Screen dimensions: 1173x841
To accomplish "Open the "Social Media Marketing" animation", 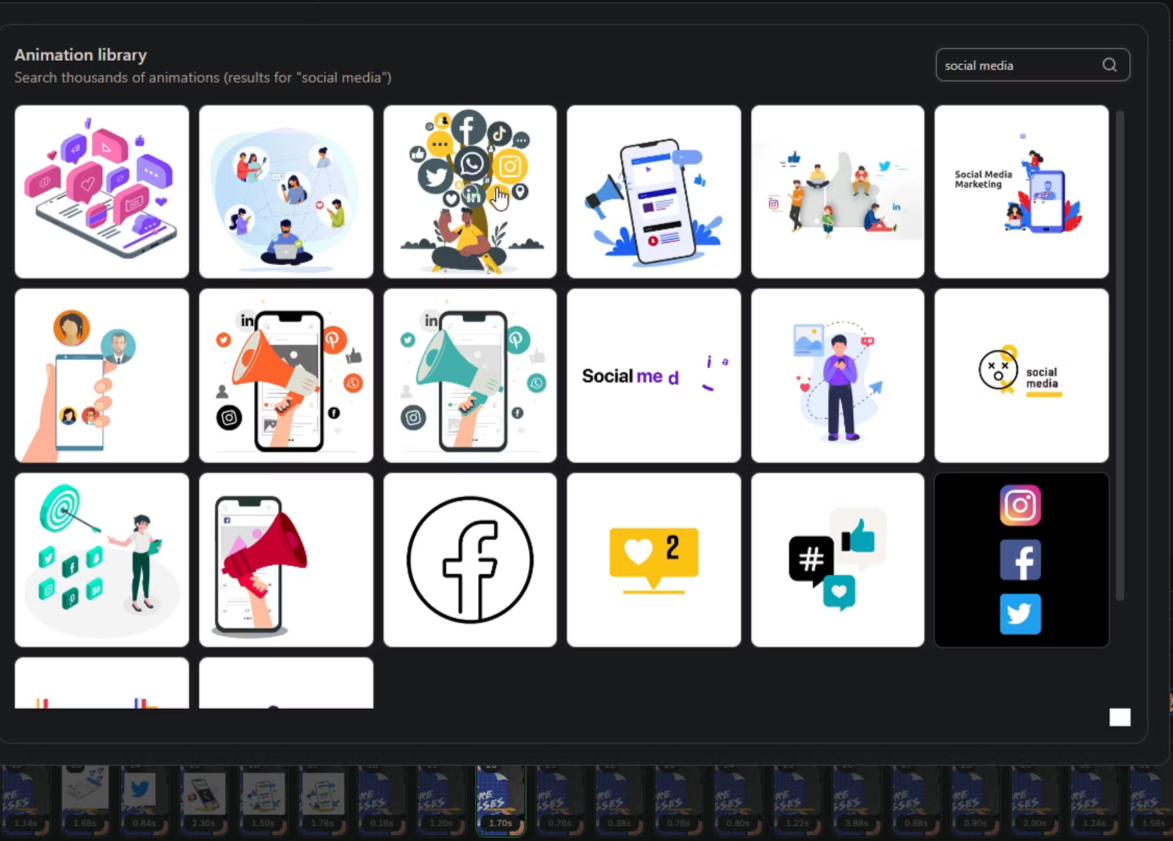I will click(1021, 192).
